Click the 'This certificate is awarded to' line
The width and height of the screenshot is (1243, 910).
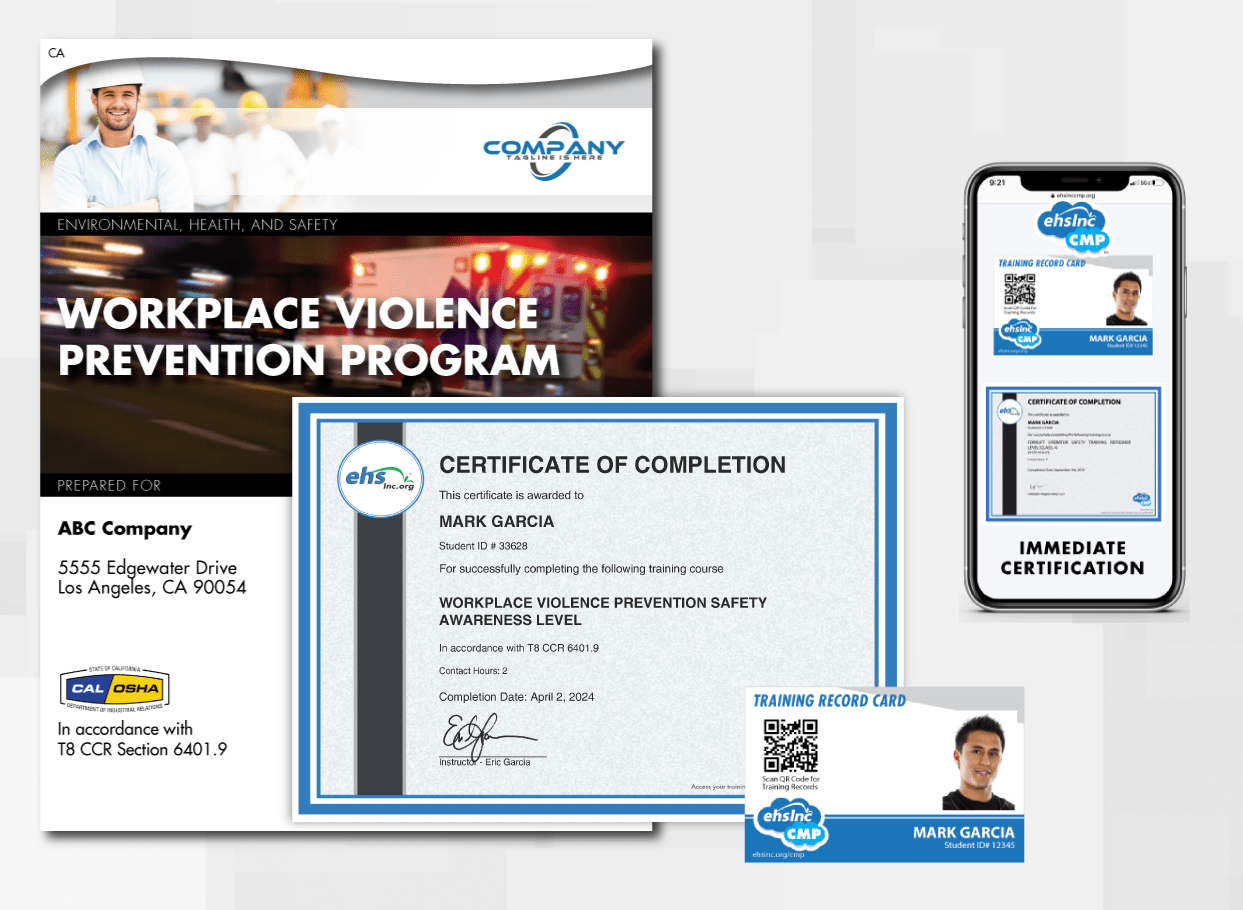512,495
